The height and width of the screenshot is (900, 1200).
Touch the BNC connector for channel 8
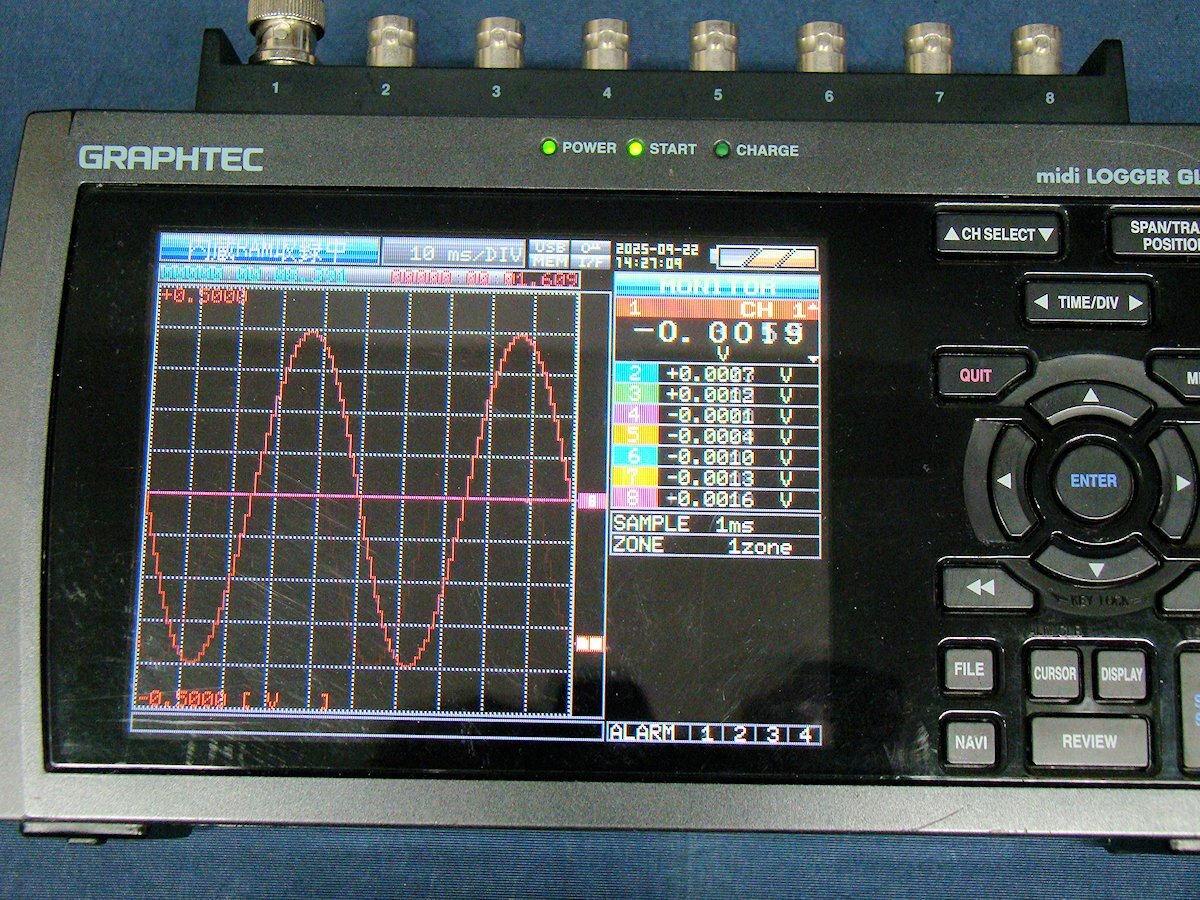click(1036, 49)
